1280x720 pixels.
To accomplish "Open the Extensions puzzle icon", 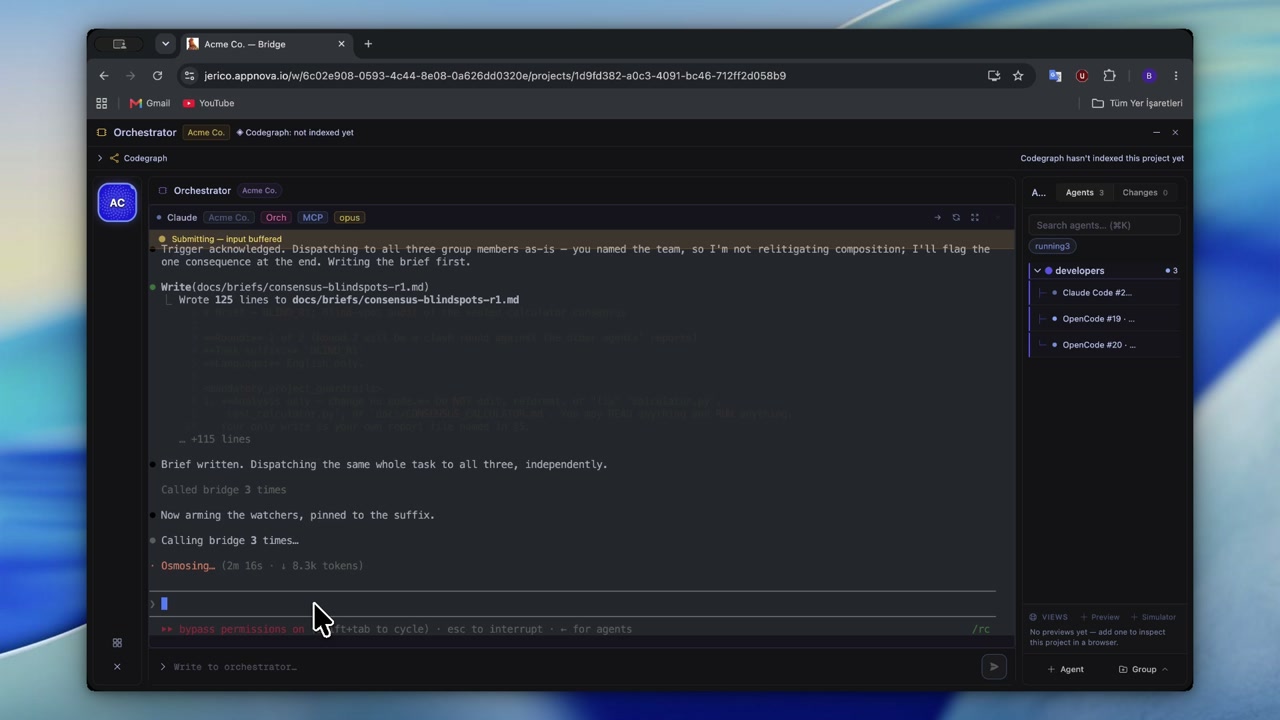I will click(1109, 75).
